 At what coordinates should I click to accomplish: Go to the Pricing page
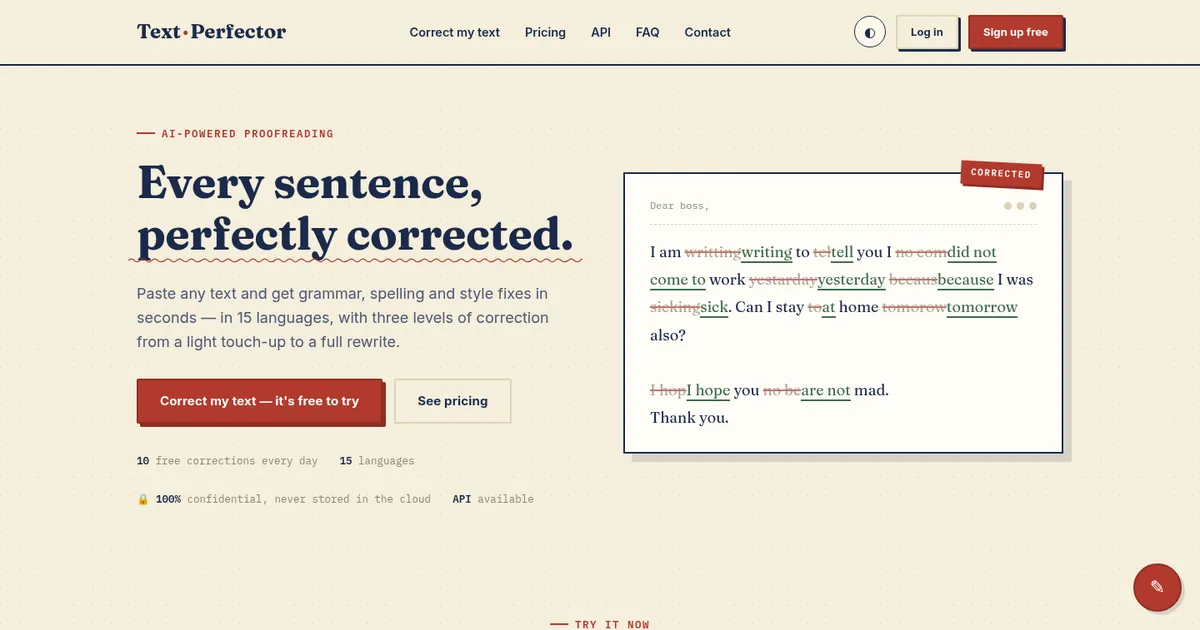[545, 32]
